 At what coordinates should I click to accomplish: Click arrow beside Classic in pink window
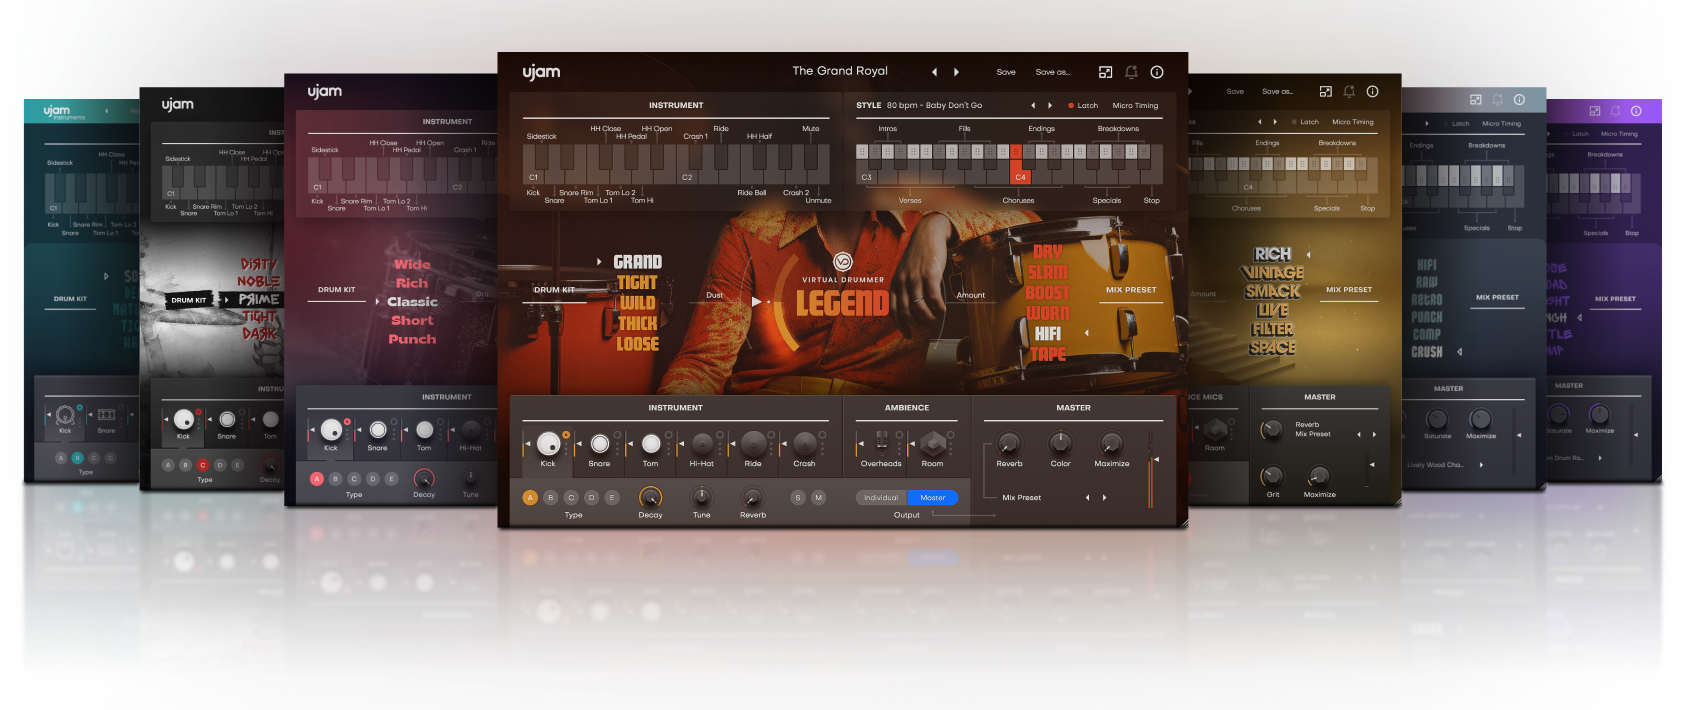tap(377, 301)
